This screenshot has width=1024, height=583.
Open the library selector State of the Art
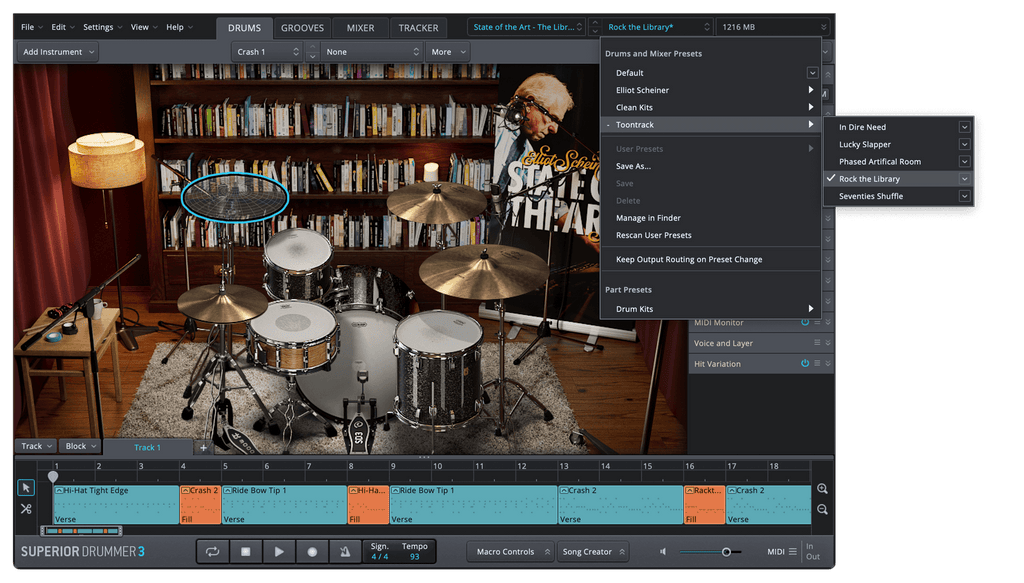point(526,27)
